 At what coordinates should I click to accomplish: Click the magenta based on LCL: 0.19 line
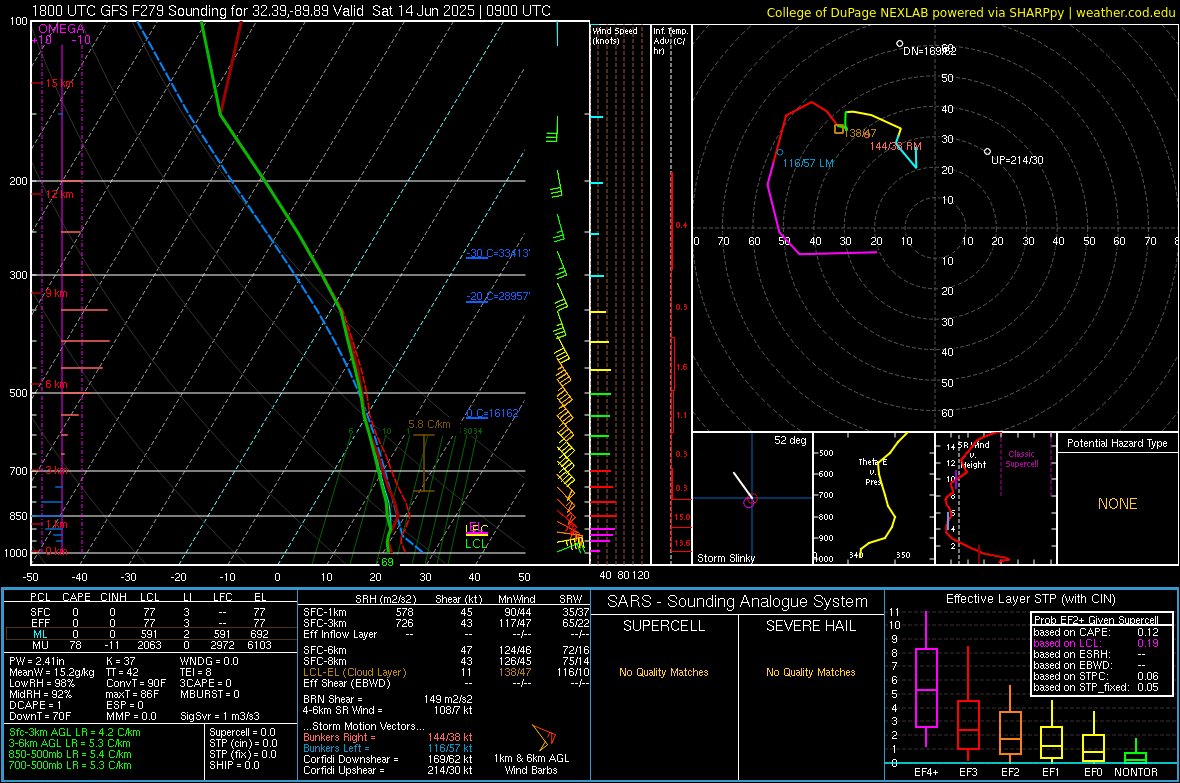[x=1096, y=644]
